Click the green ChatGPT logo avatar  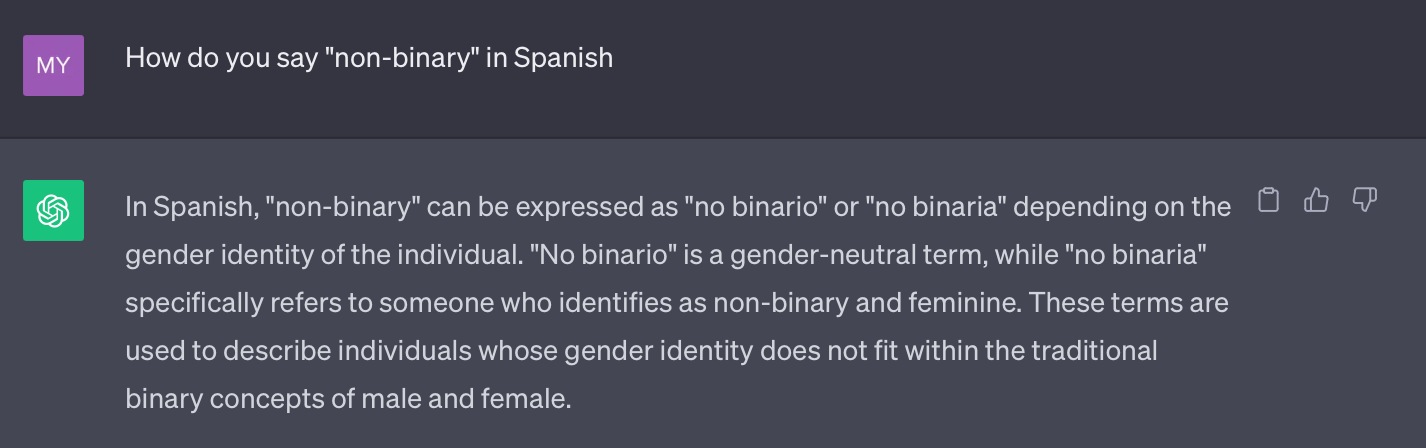point(53,210)
